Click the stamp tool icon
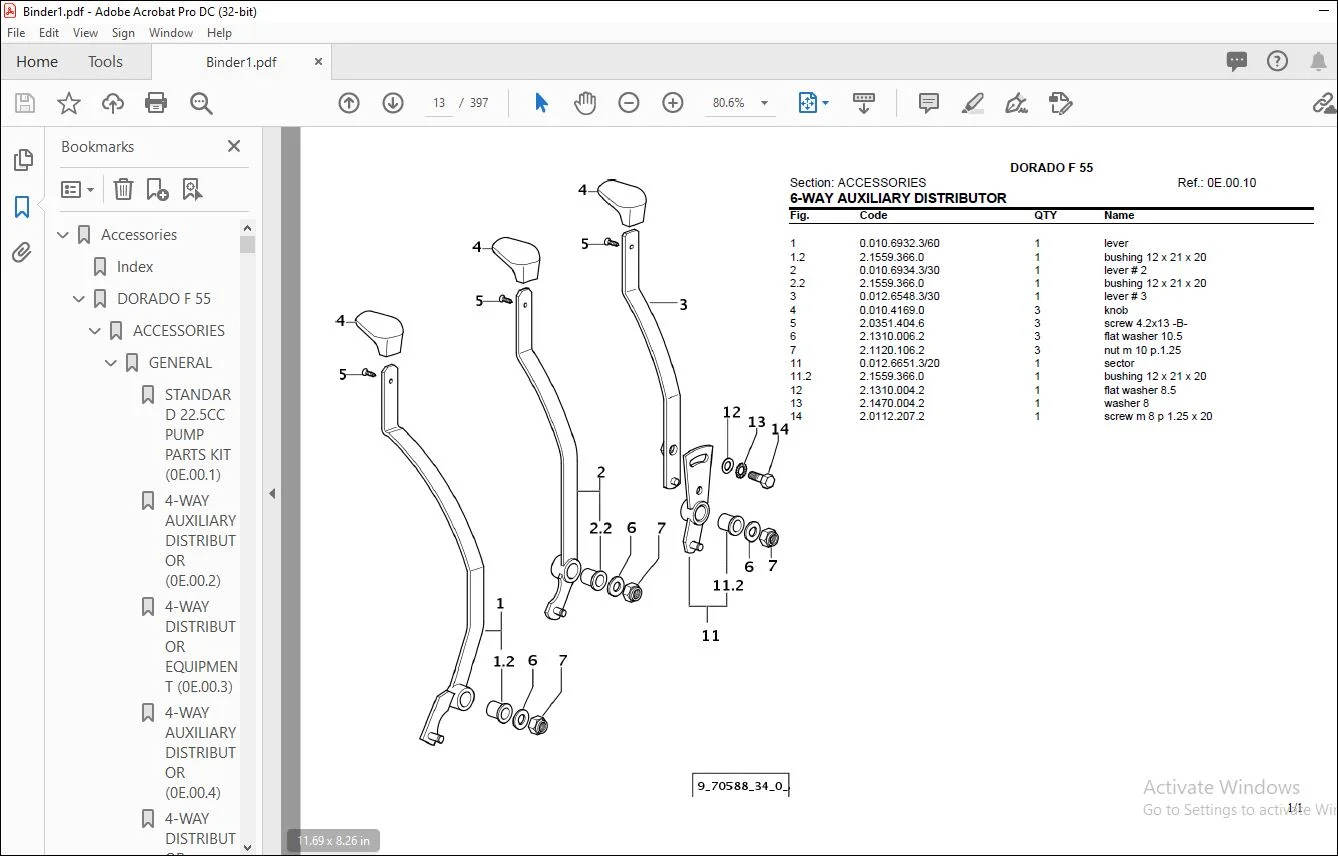The height and width of the screenshot is (856, 1338). (x=1061, y=103)
